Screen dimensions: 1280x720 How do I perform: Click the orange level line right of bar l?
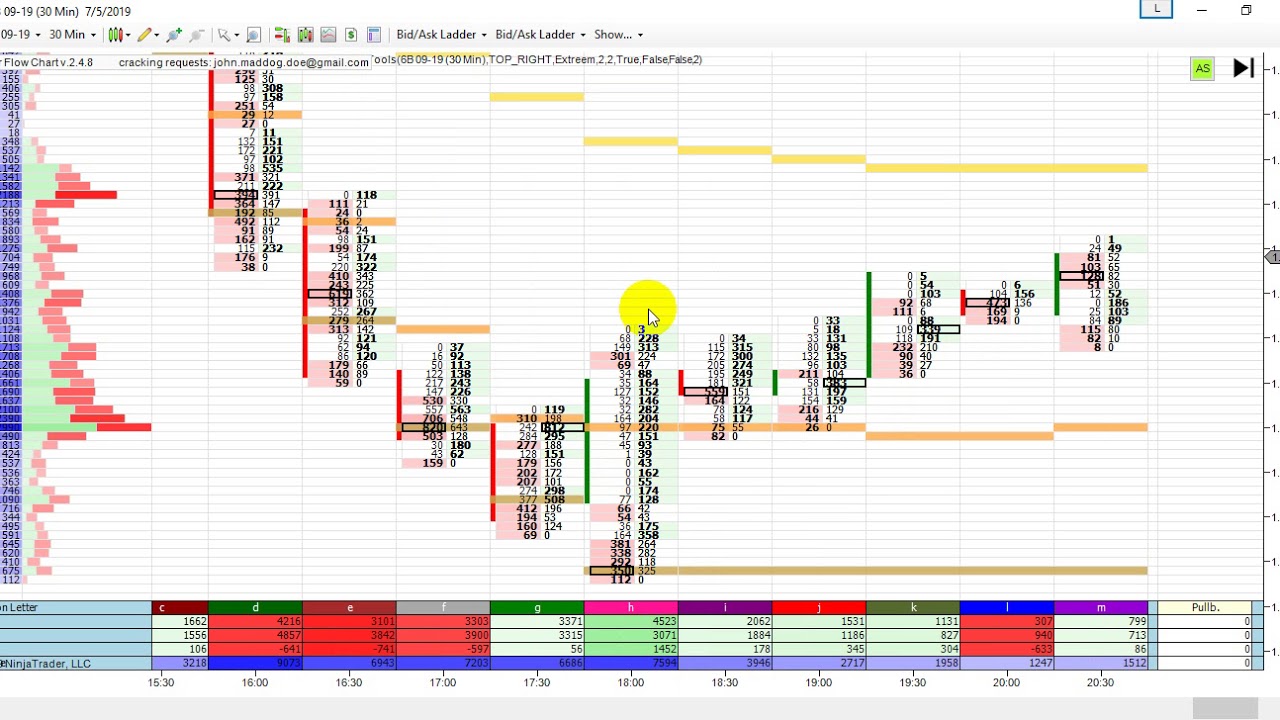[1101, 428]
